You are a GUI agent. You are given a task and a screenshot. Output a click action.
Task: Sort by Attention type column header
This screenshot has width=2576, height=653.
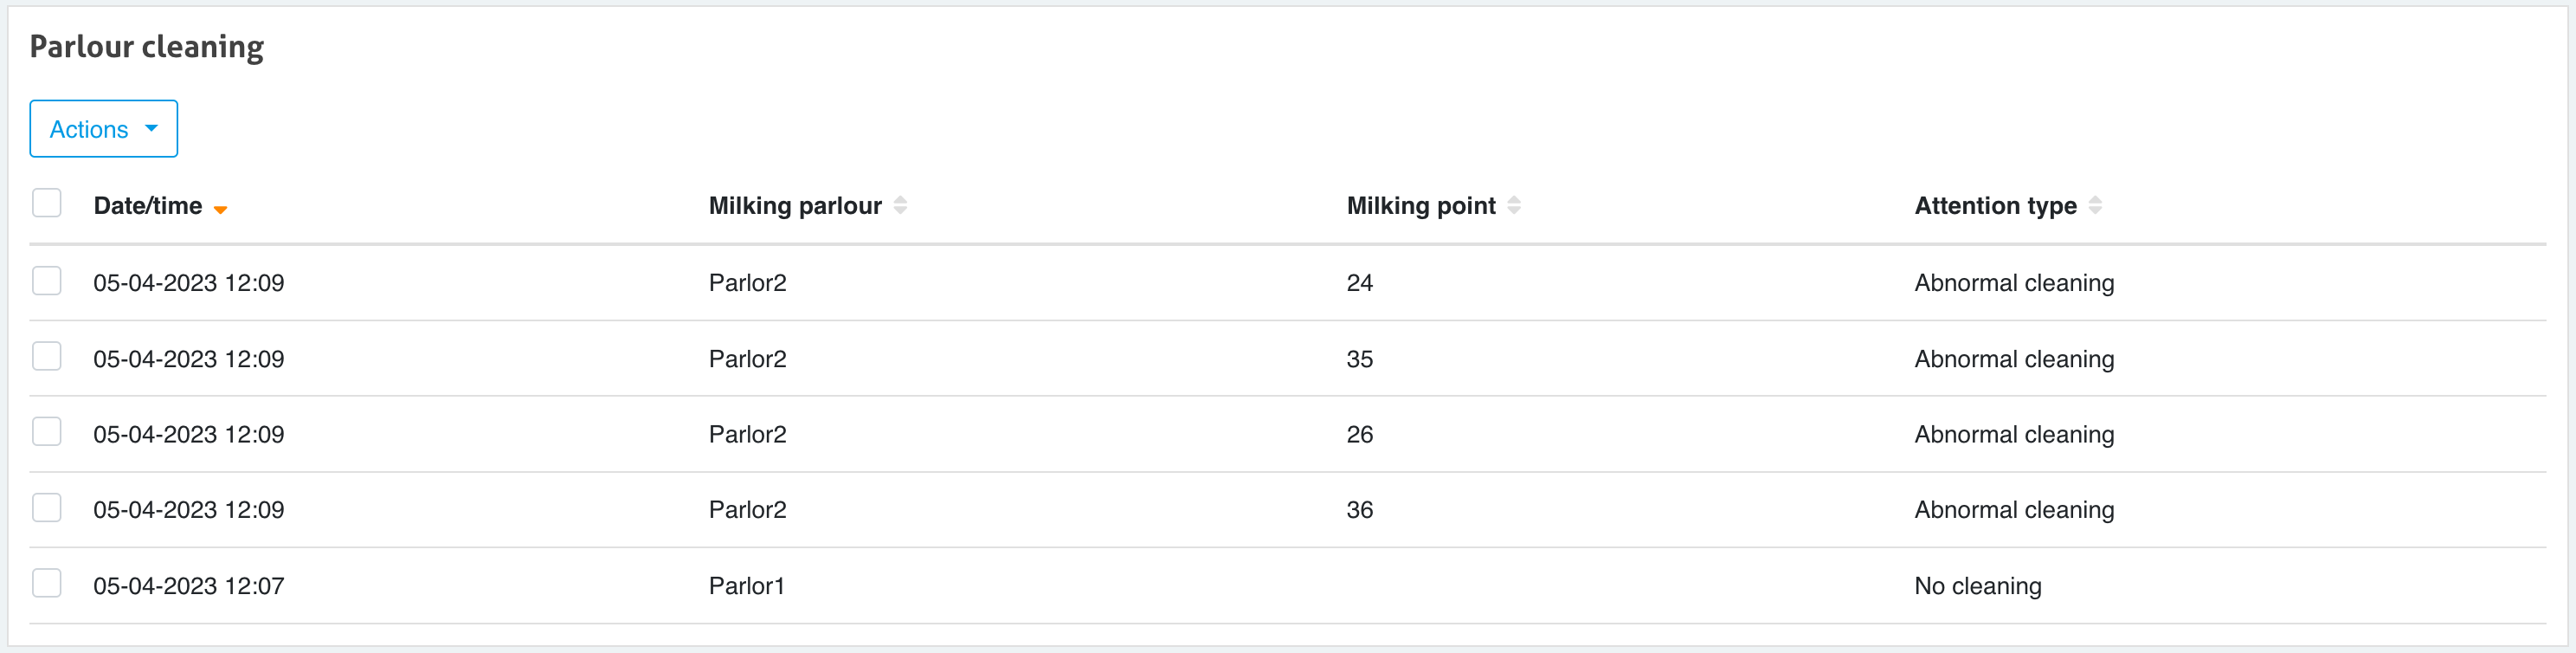(1995, 206)
